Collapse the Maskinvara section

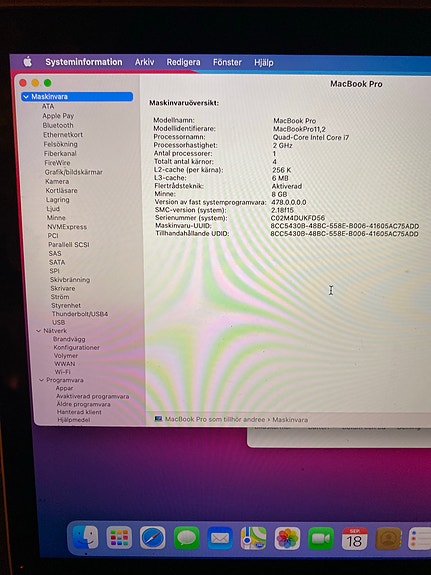tap(26, 97)
